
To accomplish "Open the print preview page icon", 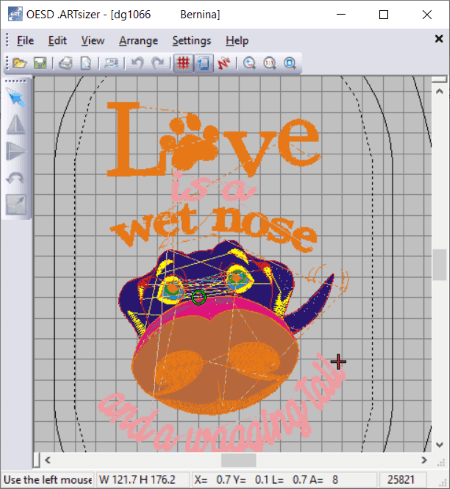I will click(86, 63).
